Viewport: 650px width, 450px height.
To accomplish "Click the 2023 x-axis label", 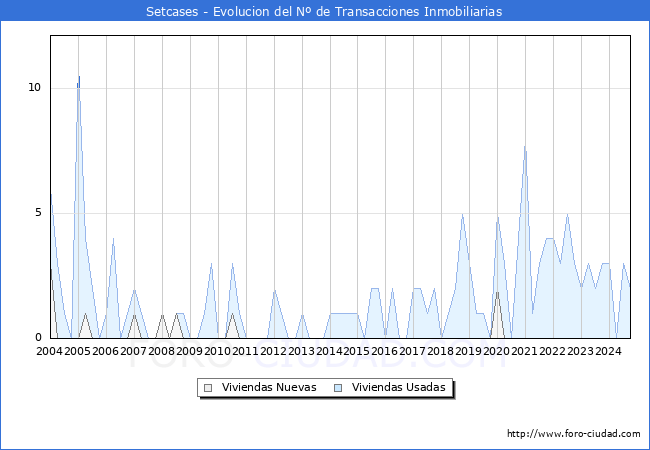I will (x=580, y=351).
